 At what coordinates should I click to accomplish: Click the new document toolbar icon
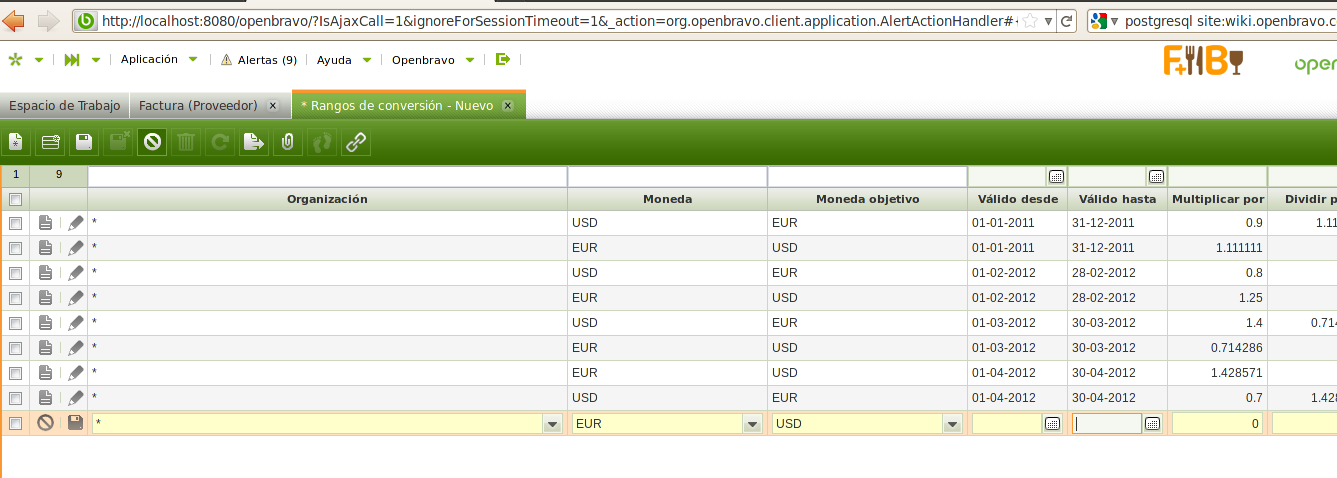click(16, 143)
